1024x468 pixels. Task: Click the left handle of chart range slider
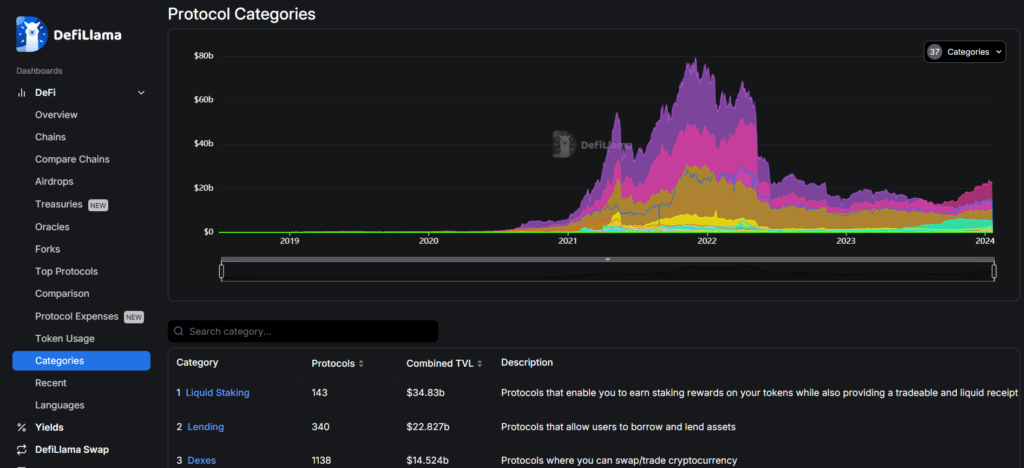tap(222, 270)
